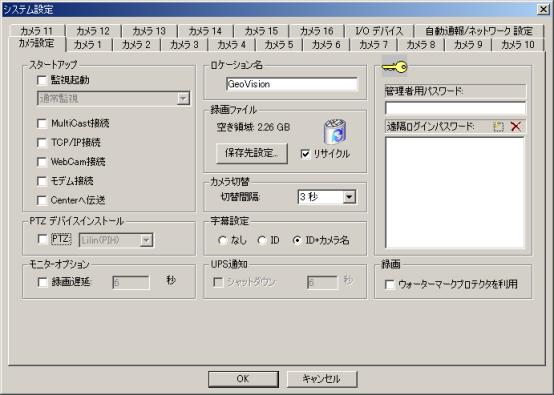Switch to the カメラ 1 tab
Viewport: 554px width, 395px height.
pos(88,45)
